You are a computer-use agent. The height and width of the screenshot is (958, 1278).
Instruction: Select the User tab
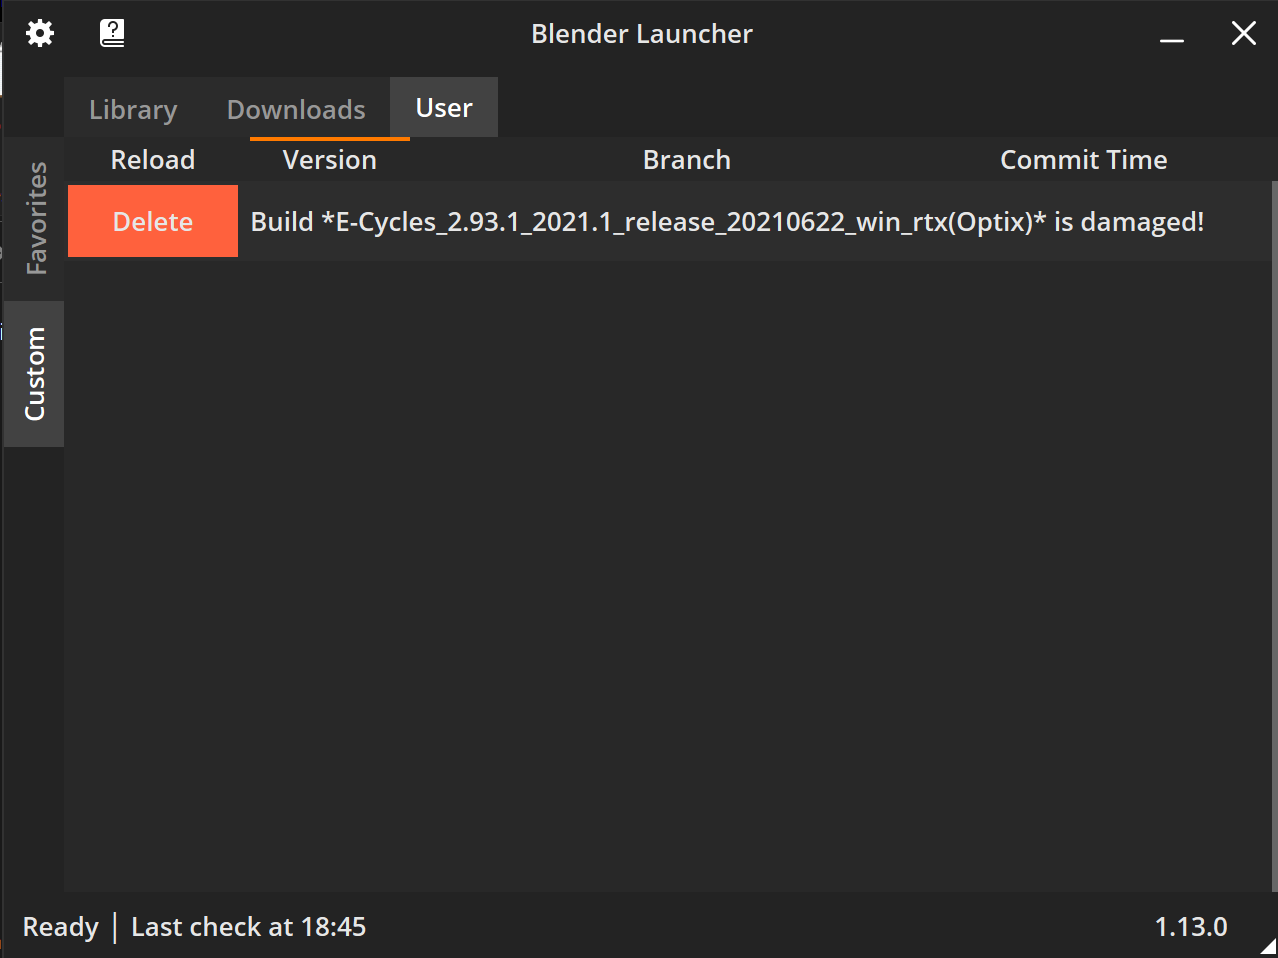[444, 107]
